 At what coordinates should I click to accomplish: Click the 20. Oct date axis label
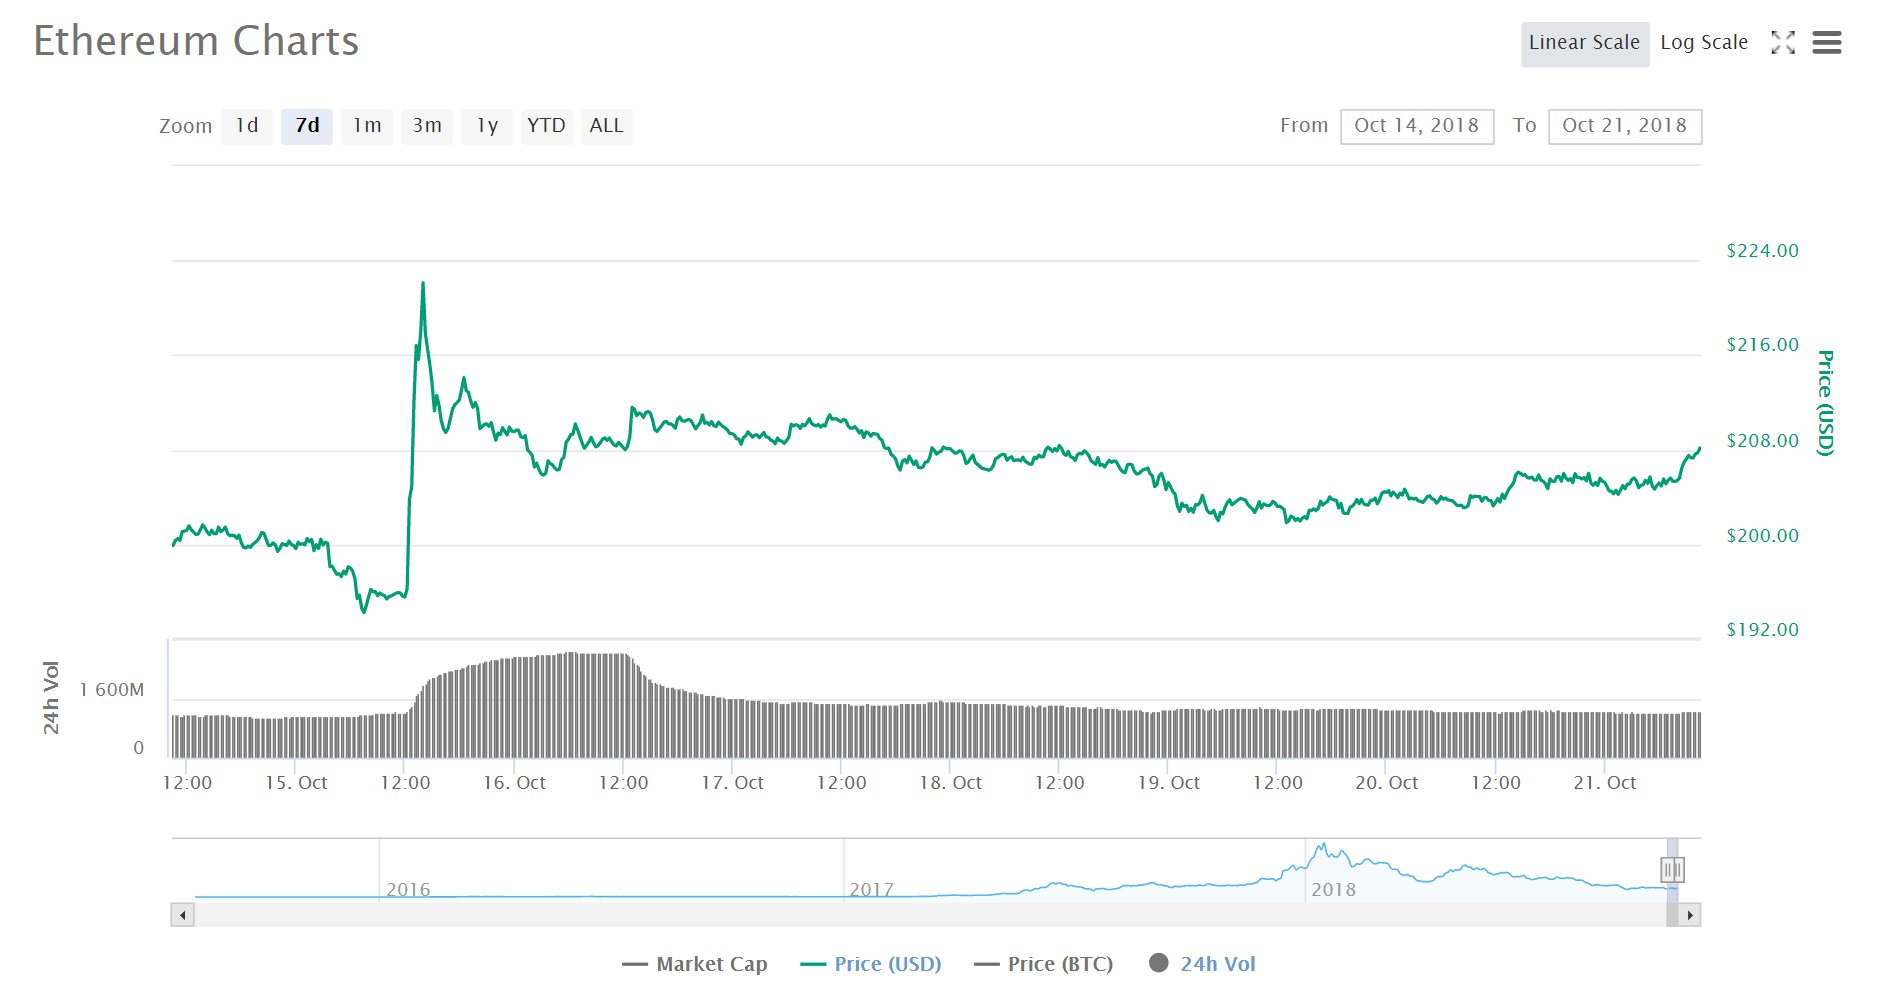click(x=1386, y=783)
